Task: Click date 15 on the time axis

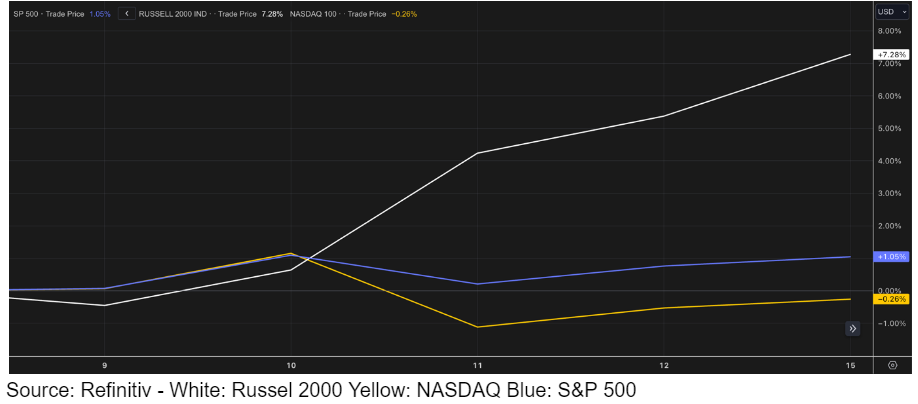Action: coord(850,366)
